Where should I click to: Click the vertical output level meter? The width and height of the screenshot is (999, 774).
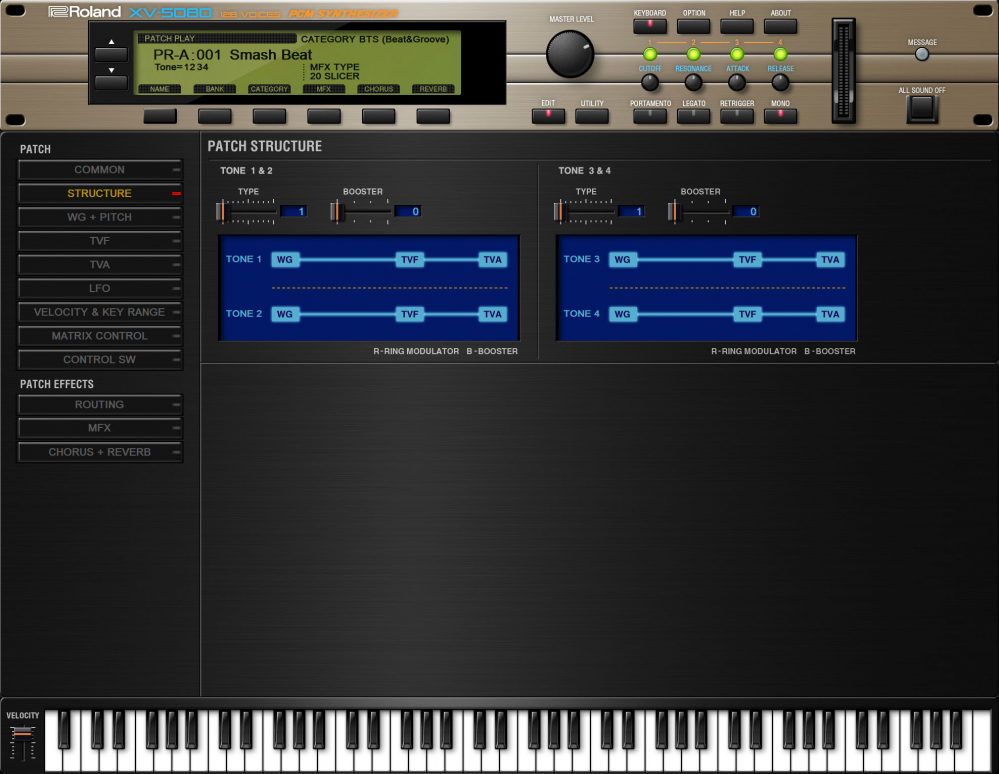[844, 70]
